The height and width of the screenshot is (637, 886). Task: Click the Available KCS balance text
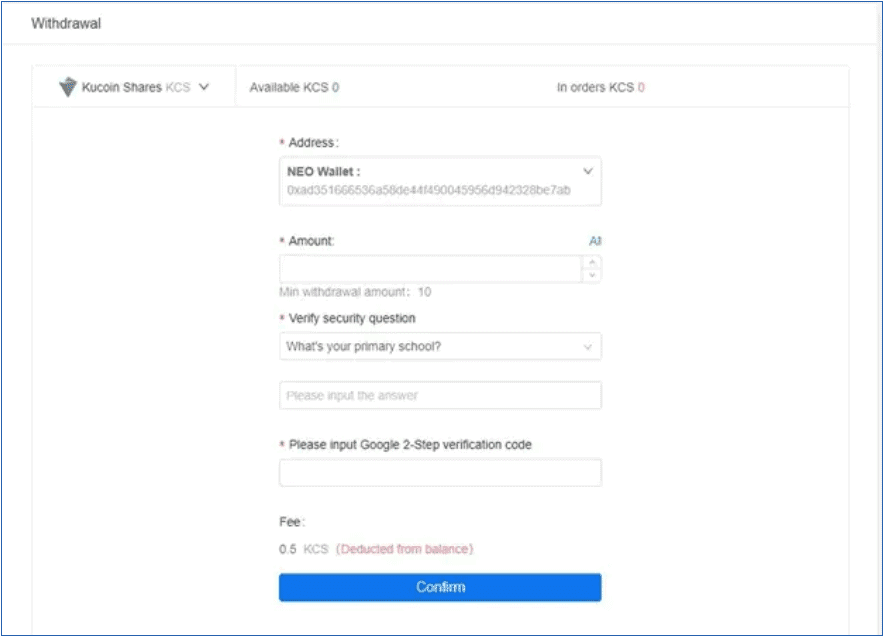click(294, 88)
